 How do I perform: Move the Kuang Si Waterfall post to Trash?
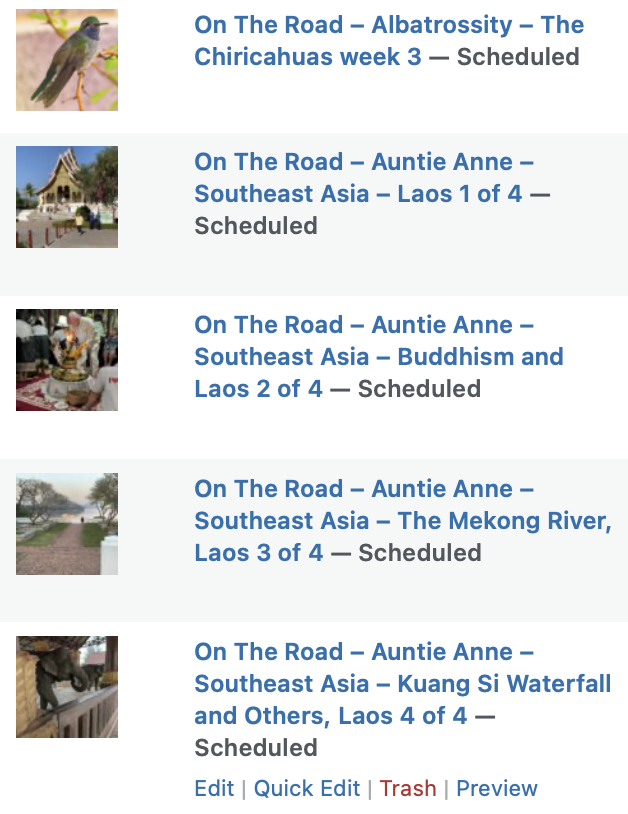[408, 788]
